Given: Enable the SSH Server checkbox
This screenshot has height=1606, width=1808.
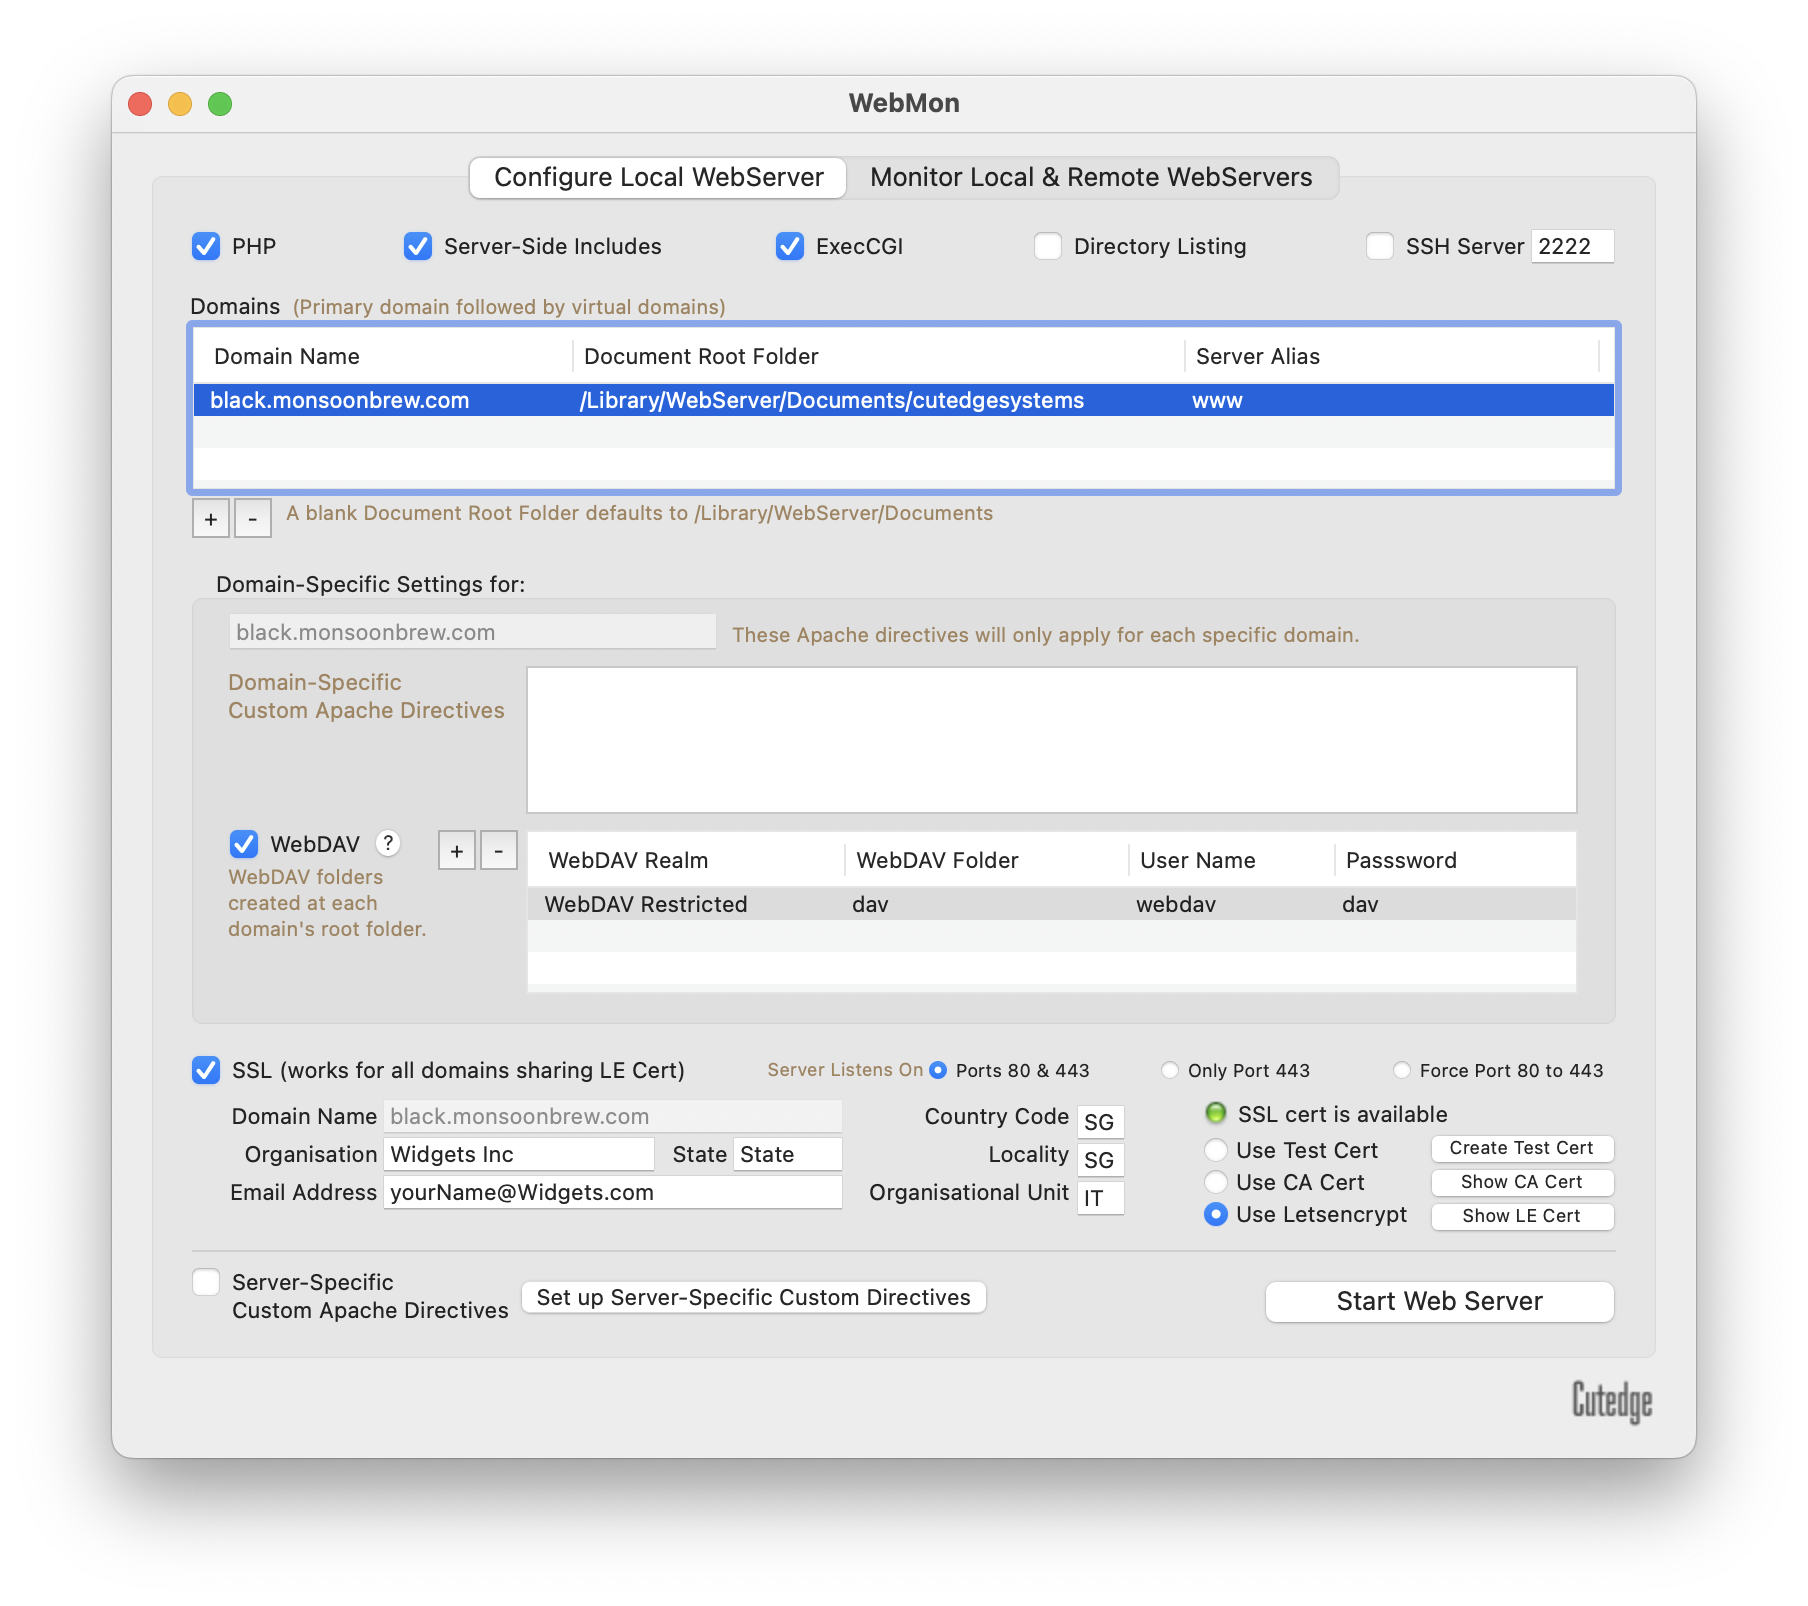Looking at the screenshot, I should pyautogui.click(x=1380, y=246).
